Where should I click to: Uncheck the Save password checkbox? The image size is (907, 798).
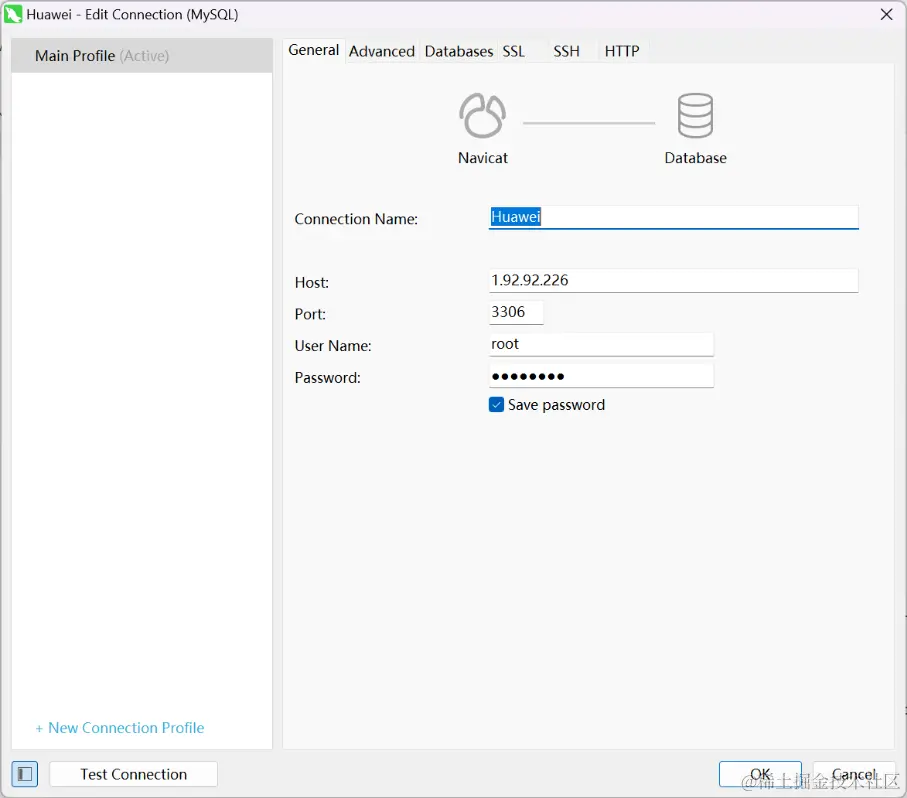(x=496, y=404)
